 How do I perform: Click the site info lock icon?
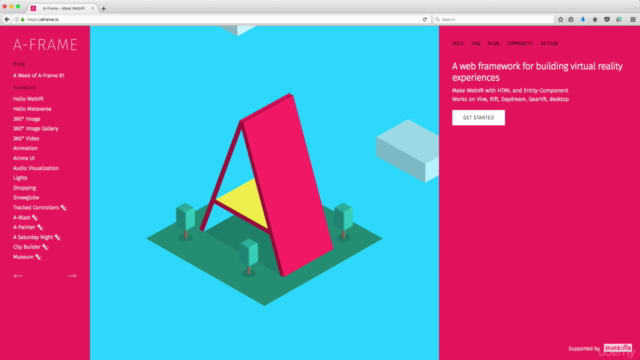22,19
